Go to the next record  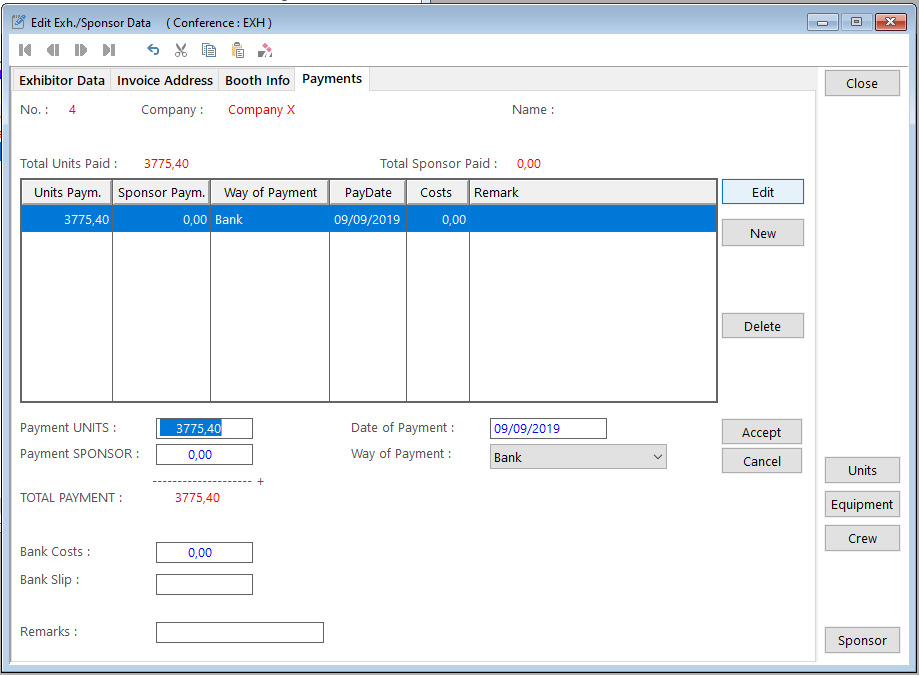point(81,50)
